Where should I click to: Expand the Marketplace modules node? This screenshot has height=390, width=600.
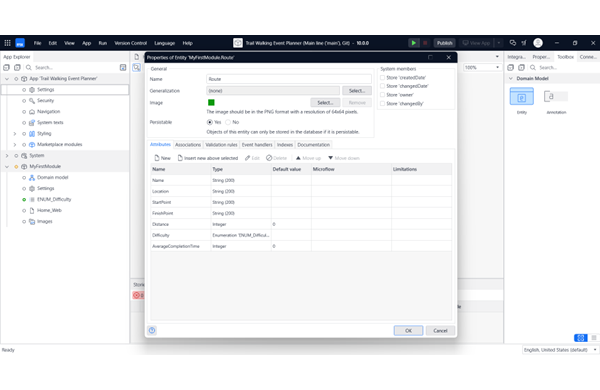[15, 145]
